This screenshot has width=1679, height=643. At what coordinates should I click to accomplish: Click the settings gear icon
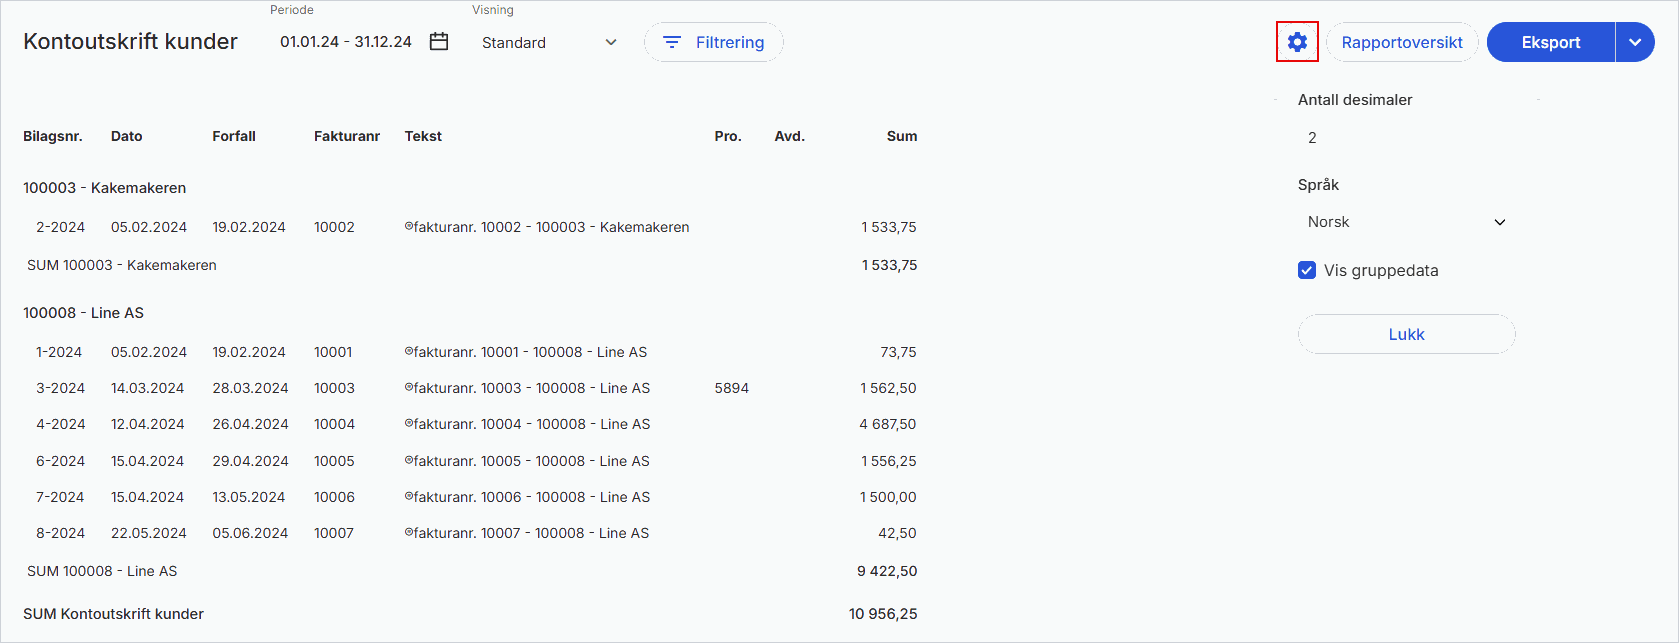click(1297, 42)
